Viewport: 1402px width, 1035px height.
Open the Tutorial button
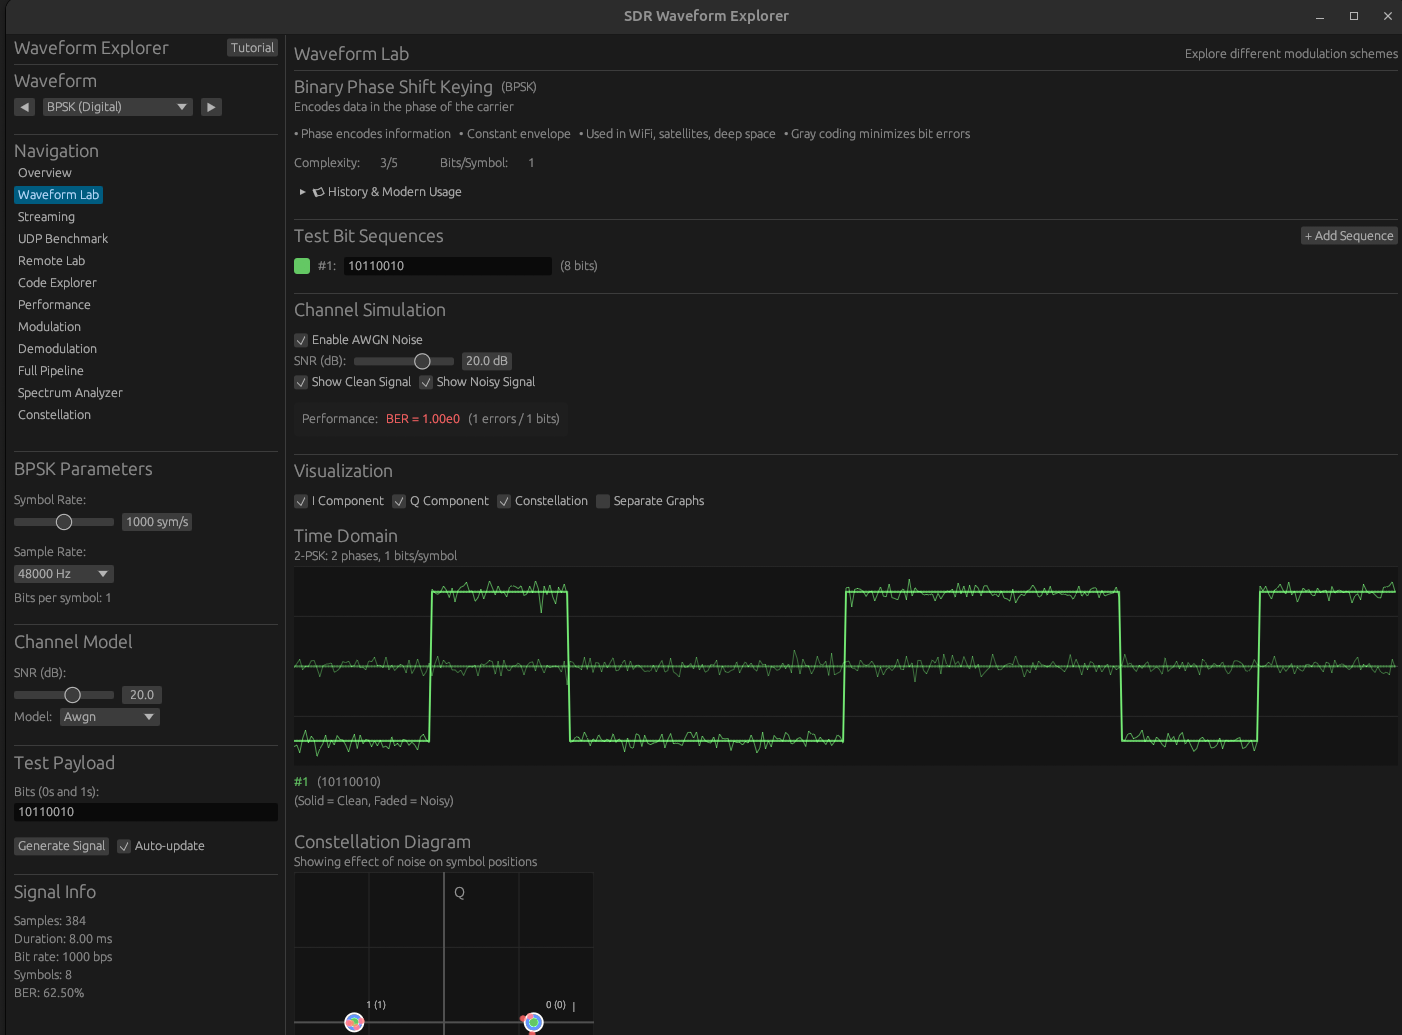point(252,48)
